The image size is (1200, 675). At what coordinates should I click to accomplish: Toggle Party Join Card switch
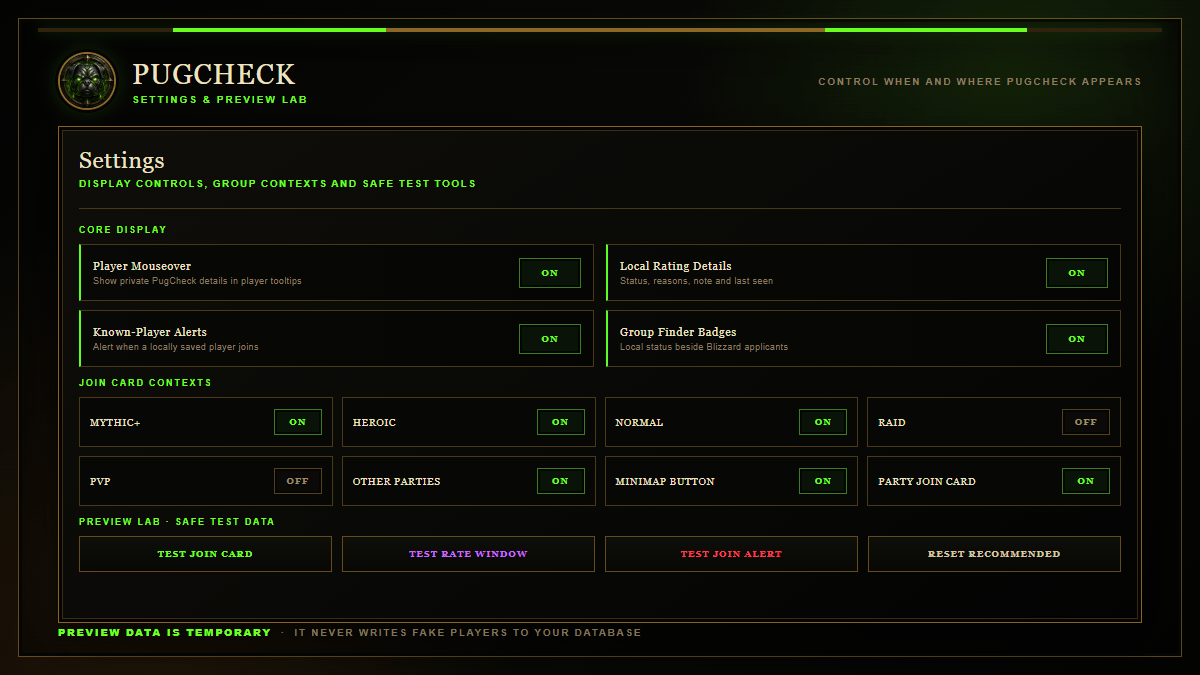pyautogui.click(x=1086, y=481)
